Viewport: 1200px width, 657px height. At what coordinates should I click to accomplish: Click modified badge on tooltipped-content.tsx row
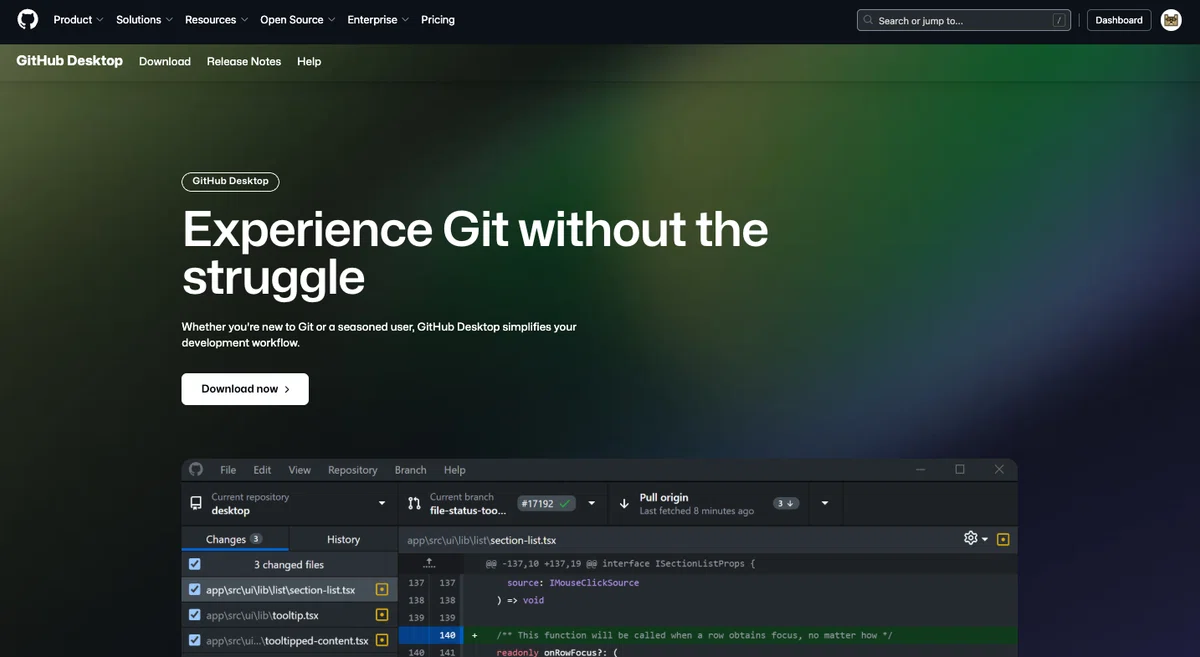click(x=381, y=641)
